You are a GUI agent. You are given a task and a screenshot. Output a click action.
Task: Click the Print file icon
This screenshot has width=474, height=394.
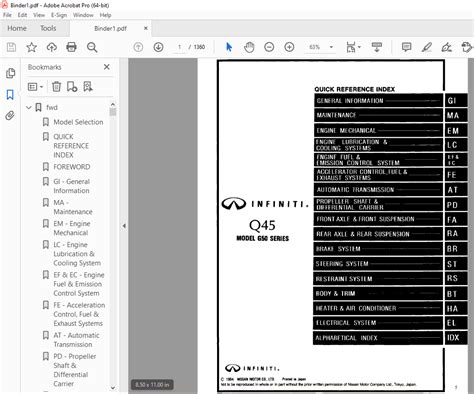pyautogui.click(x=71, y=47)
